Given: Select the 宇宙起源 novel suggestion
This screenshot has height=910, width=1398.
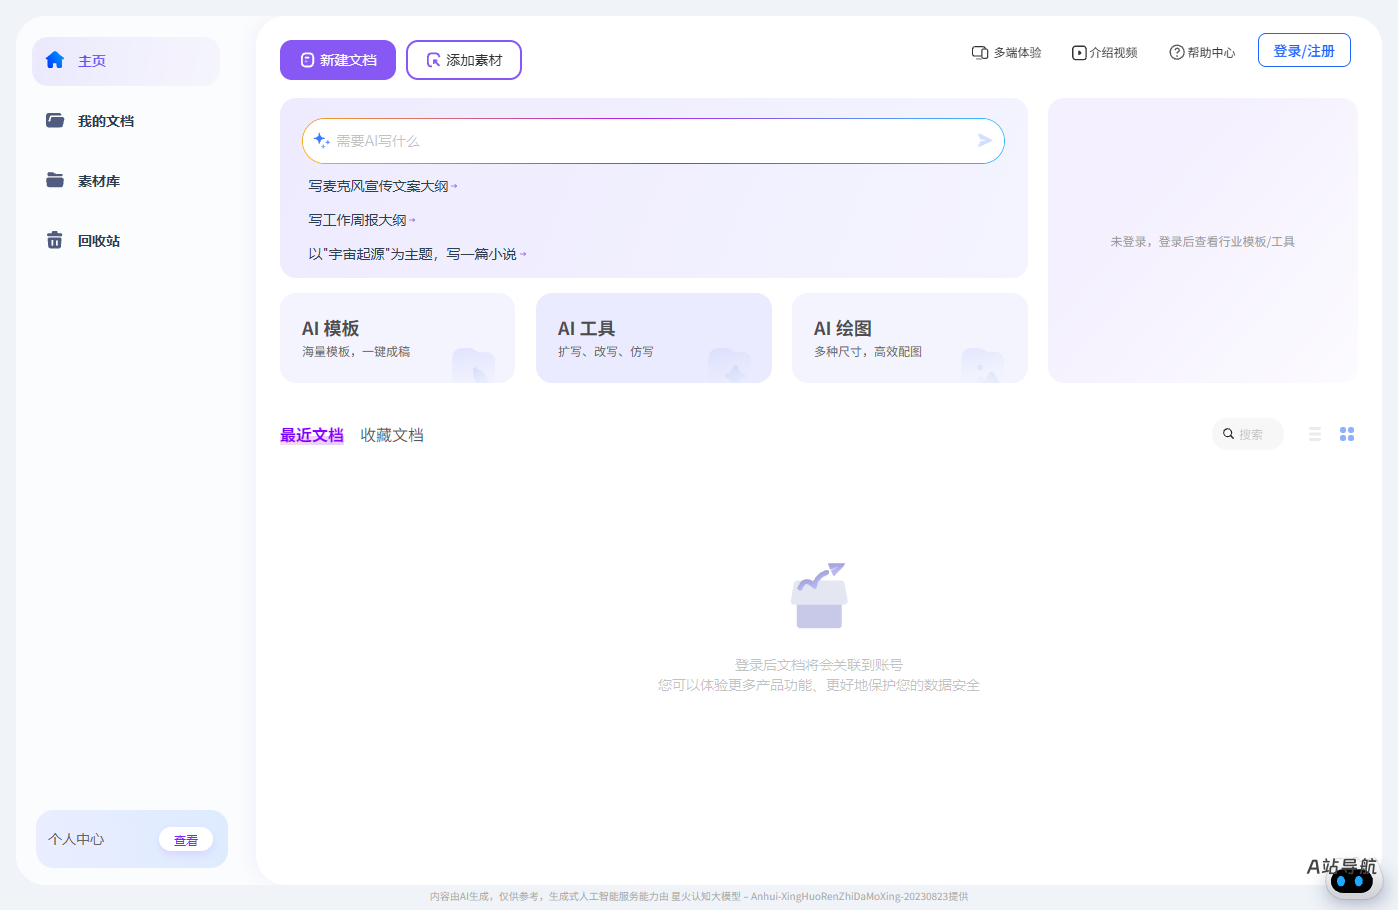Looking at the screenshot, I should tap(417, 254).
